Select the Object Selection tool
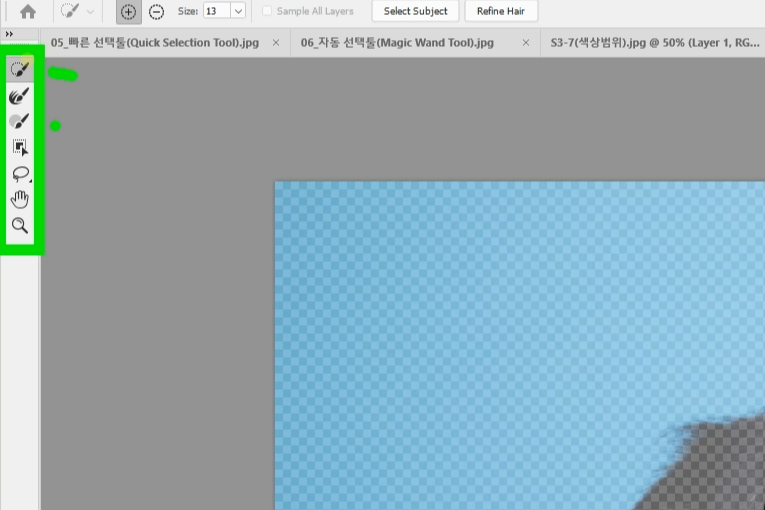 point(20,147)
